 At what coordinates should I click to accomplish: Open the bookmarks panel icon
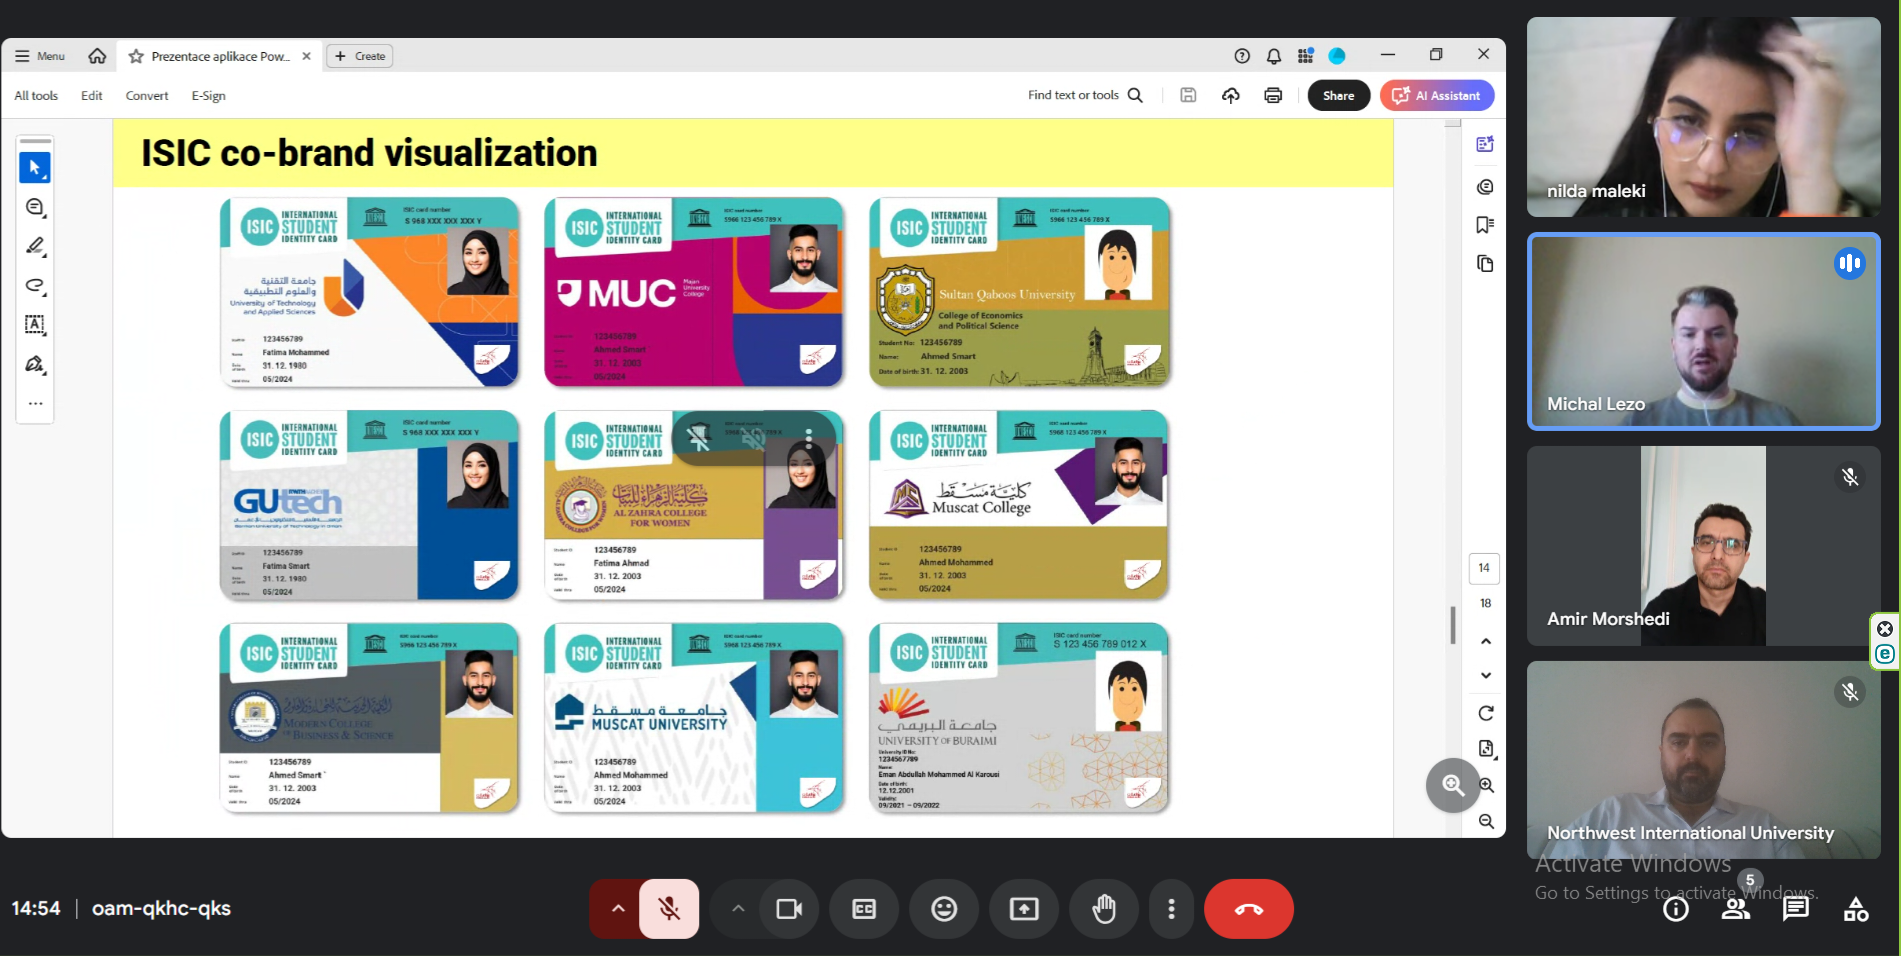coord(1485,225)
